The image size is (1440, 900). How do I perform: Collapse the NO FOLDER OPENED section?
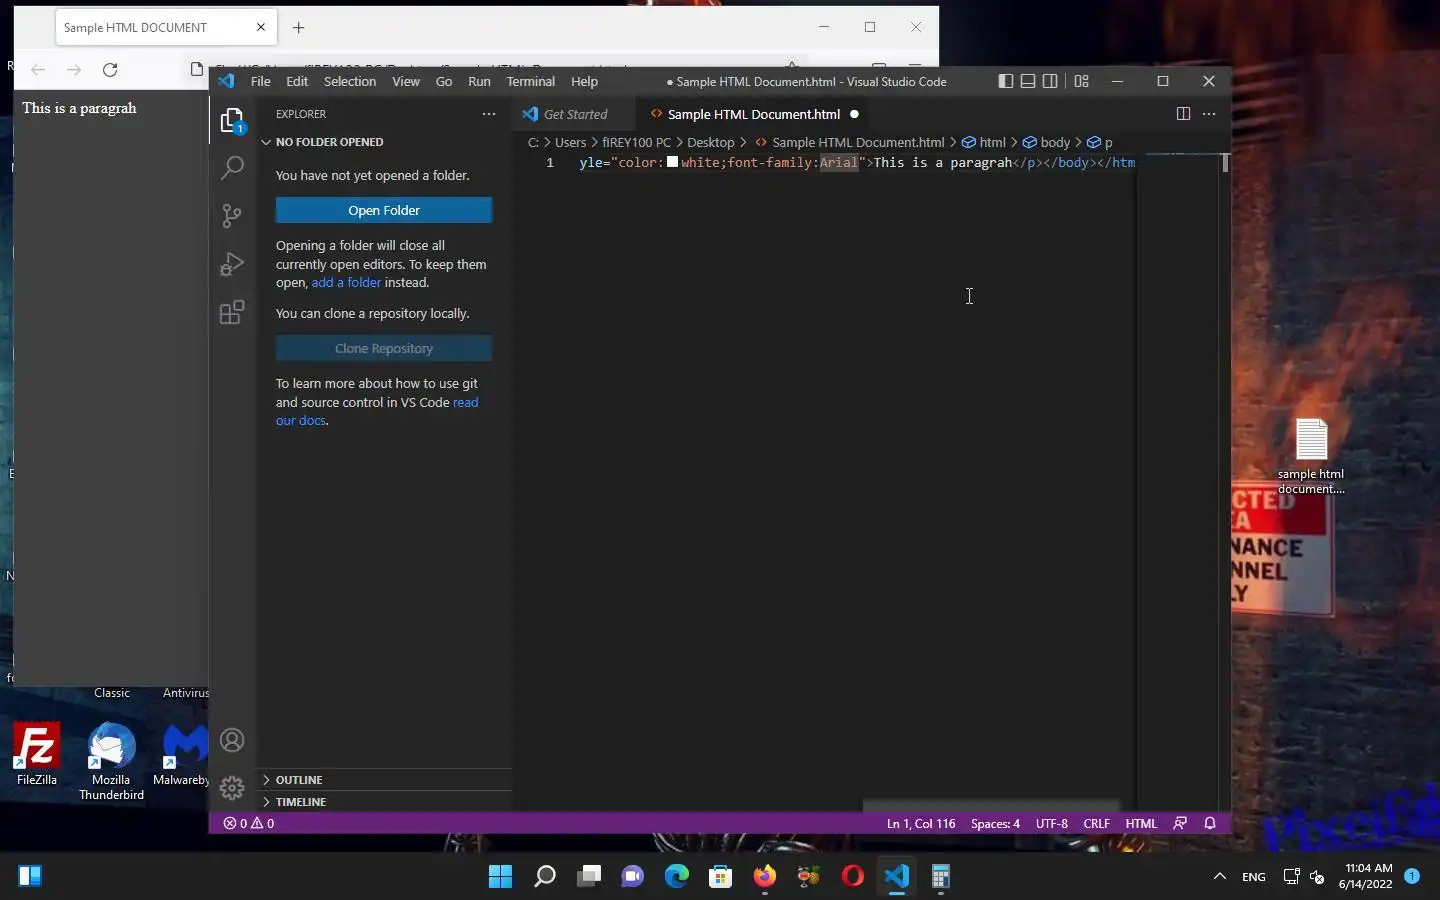point(384,142)
